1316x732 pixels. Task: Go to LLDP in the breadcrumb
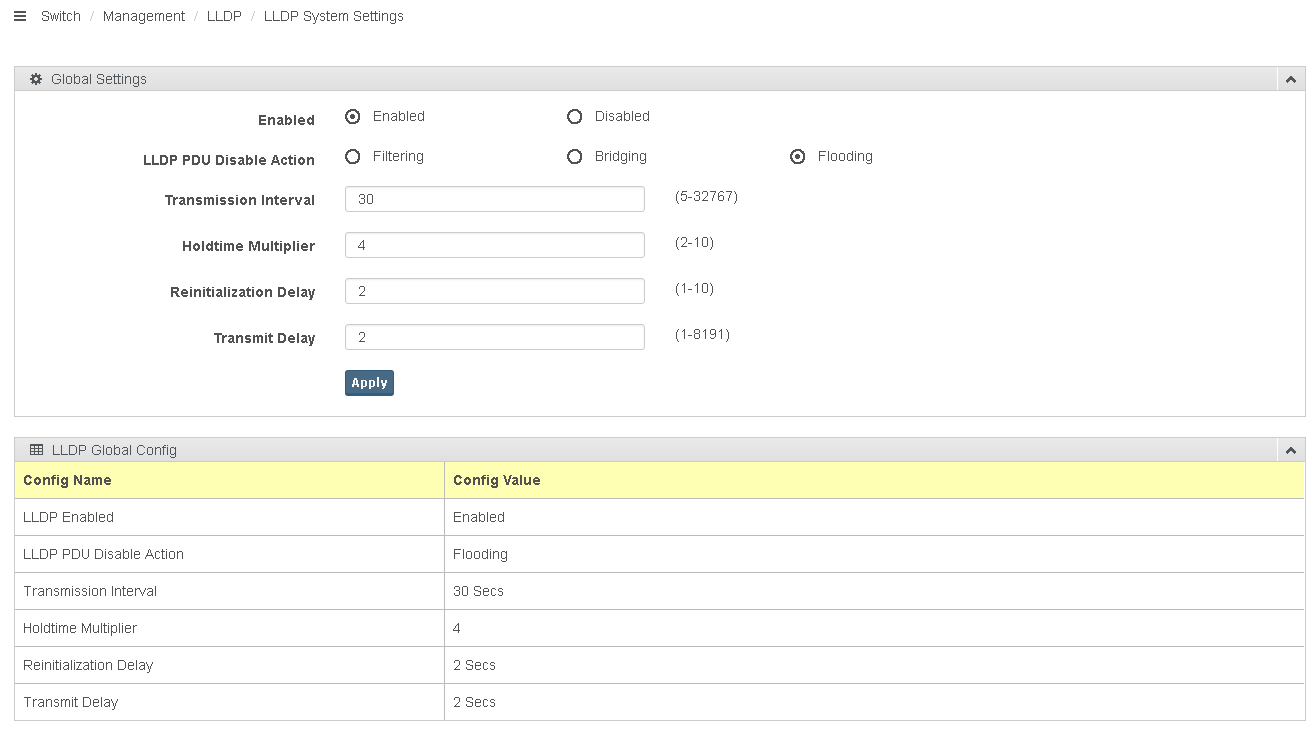point(224,16)
